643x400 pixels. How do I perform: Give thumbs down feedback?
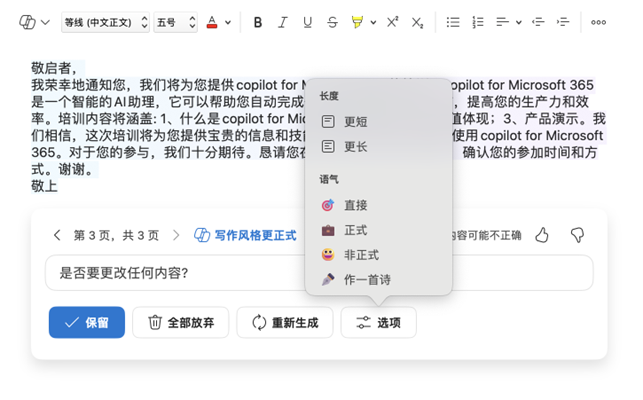click(x=577, y=235)
